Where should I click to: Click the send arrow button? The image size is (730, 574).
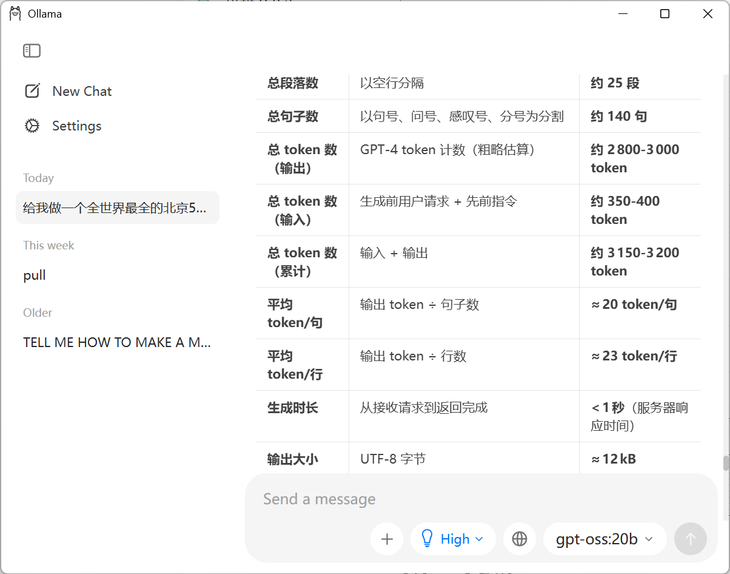689,539
